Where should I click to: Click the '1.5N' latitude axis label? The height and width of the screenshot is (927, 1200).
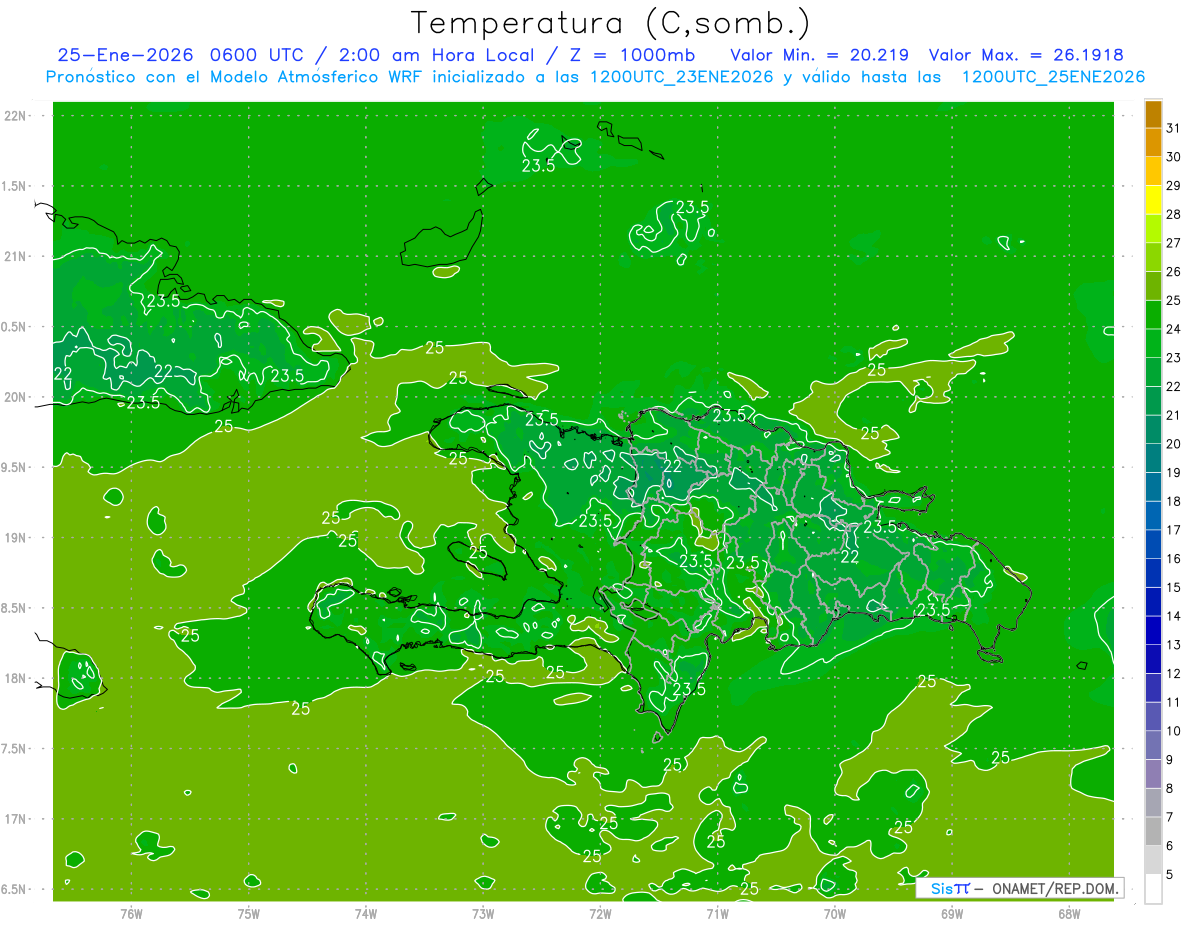point(14,186)
